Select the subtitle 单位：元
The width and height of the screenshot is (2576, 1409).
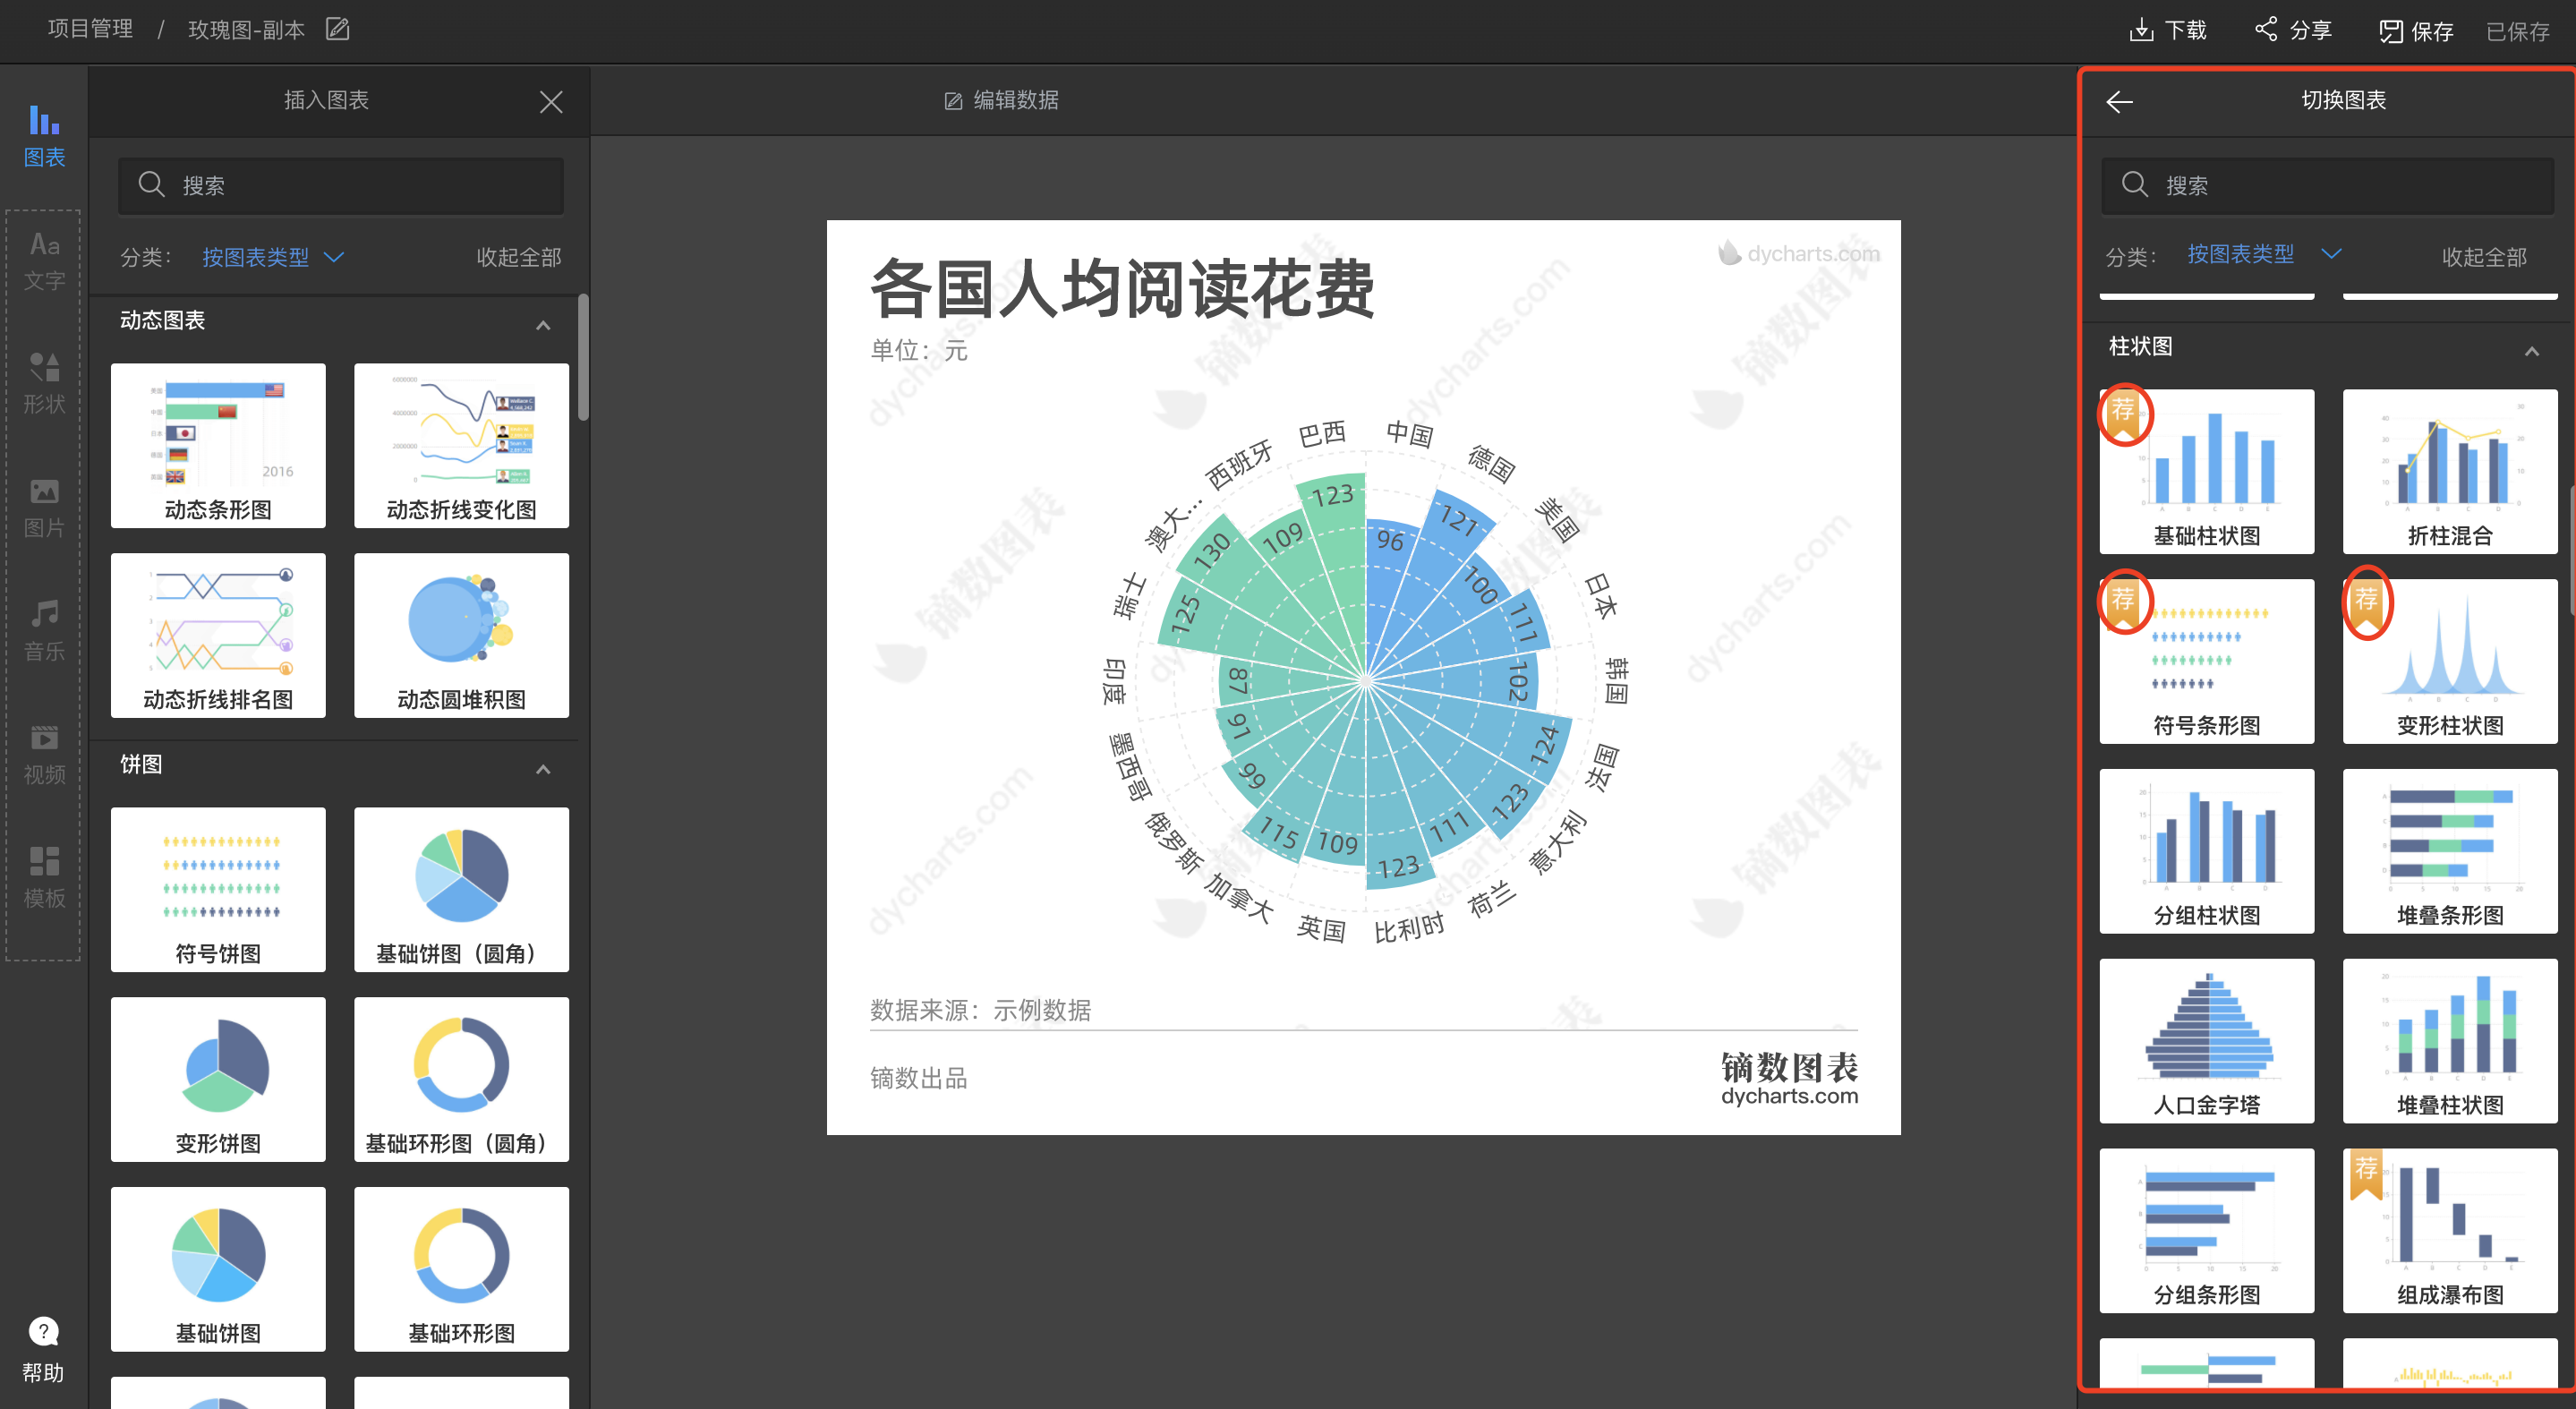click(x=918, y=350)
